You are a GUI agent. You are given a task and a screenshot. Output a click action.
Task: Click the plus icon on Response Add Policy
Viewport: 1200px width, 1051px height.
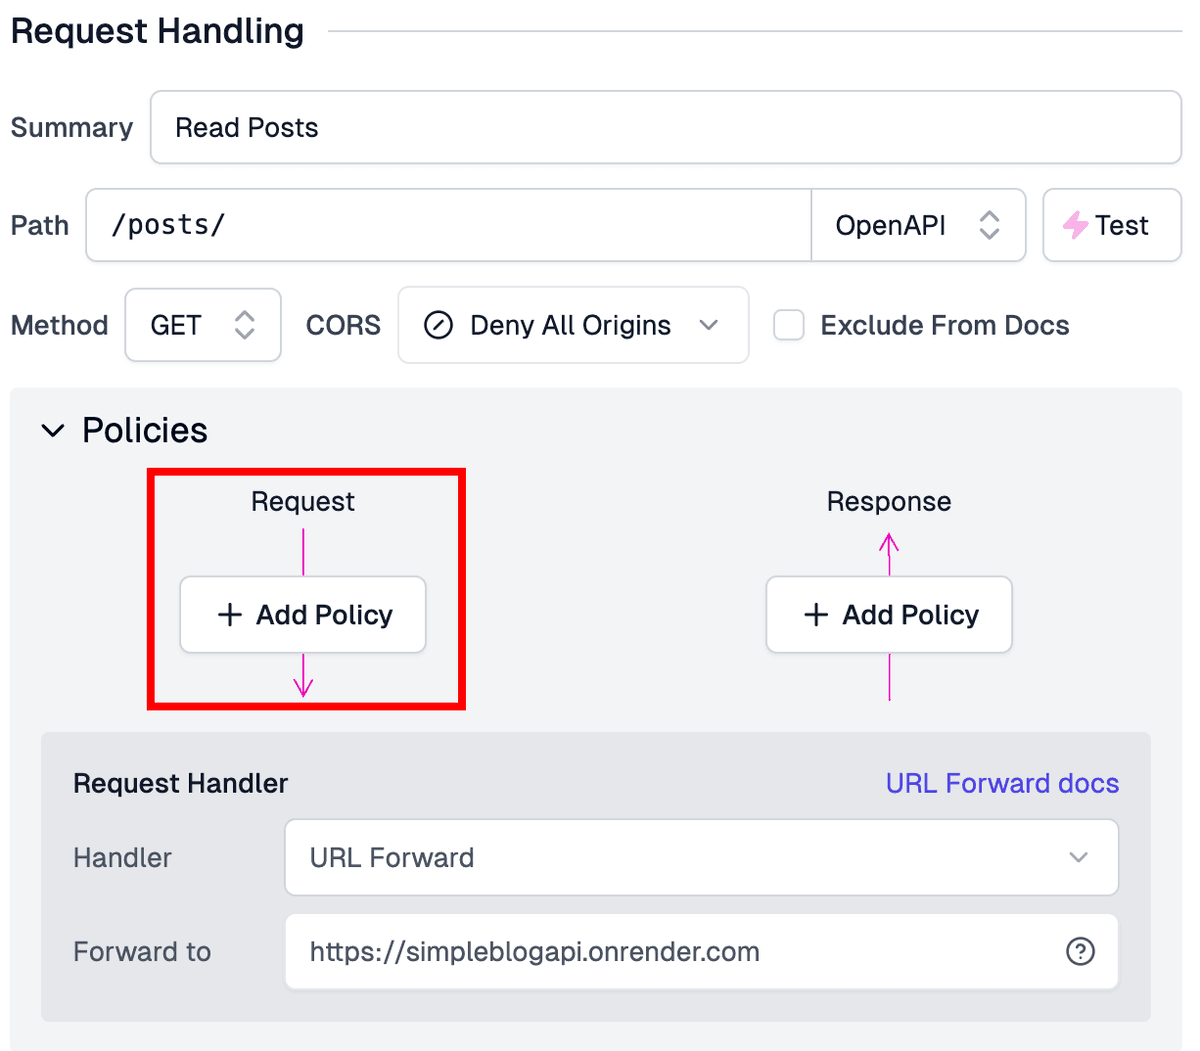[816, 614]
